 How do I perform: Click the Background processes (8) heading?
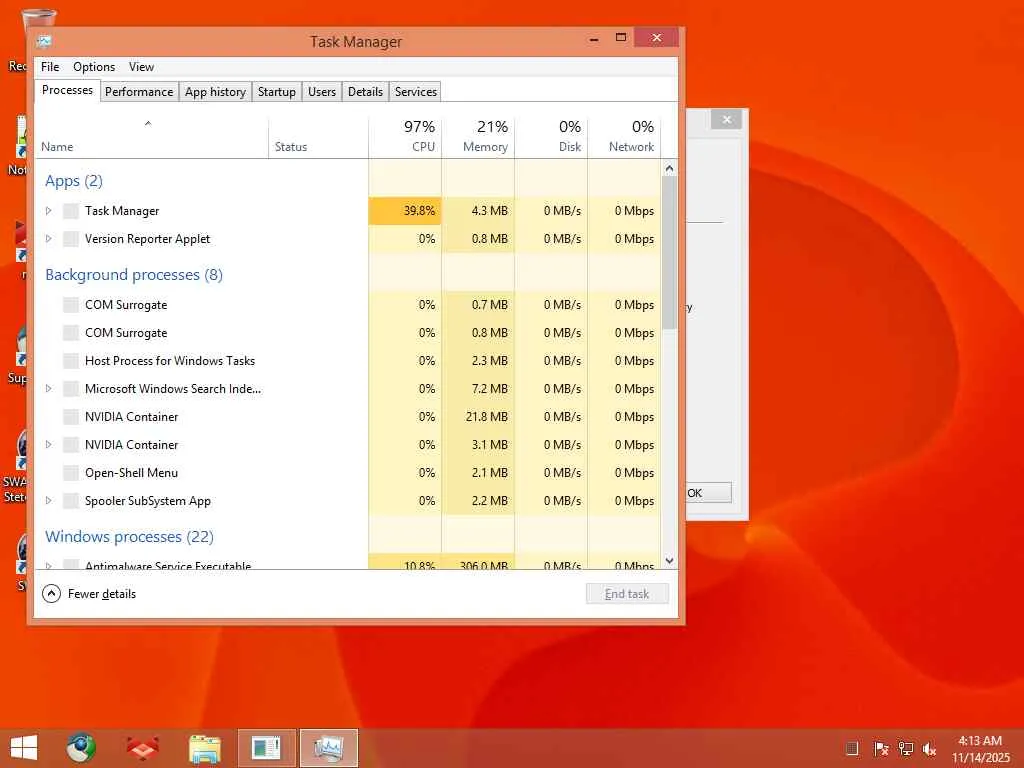(x=134, y=275)
